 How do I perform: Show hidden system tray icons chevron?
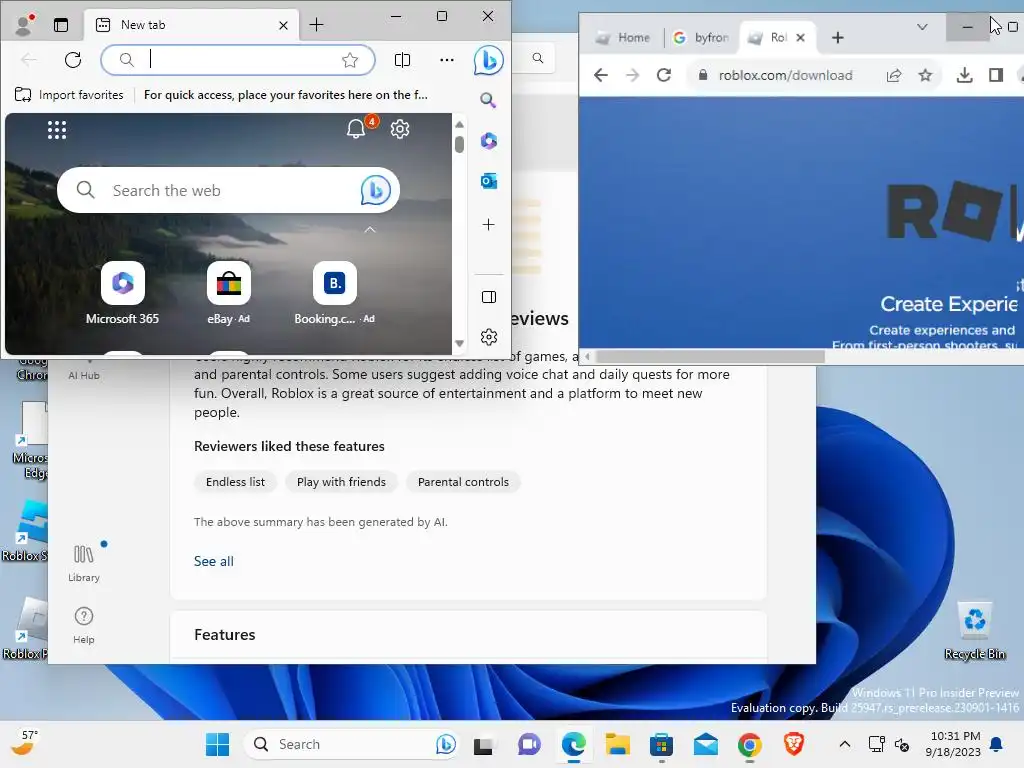[844, 744]
